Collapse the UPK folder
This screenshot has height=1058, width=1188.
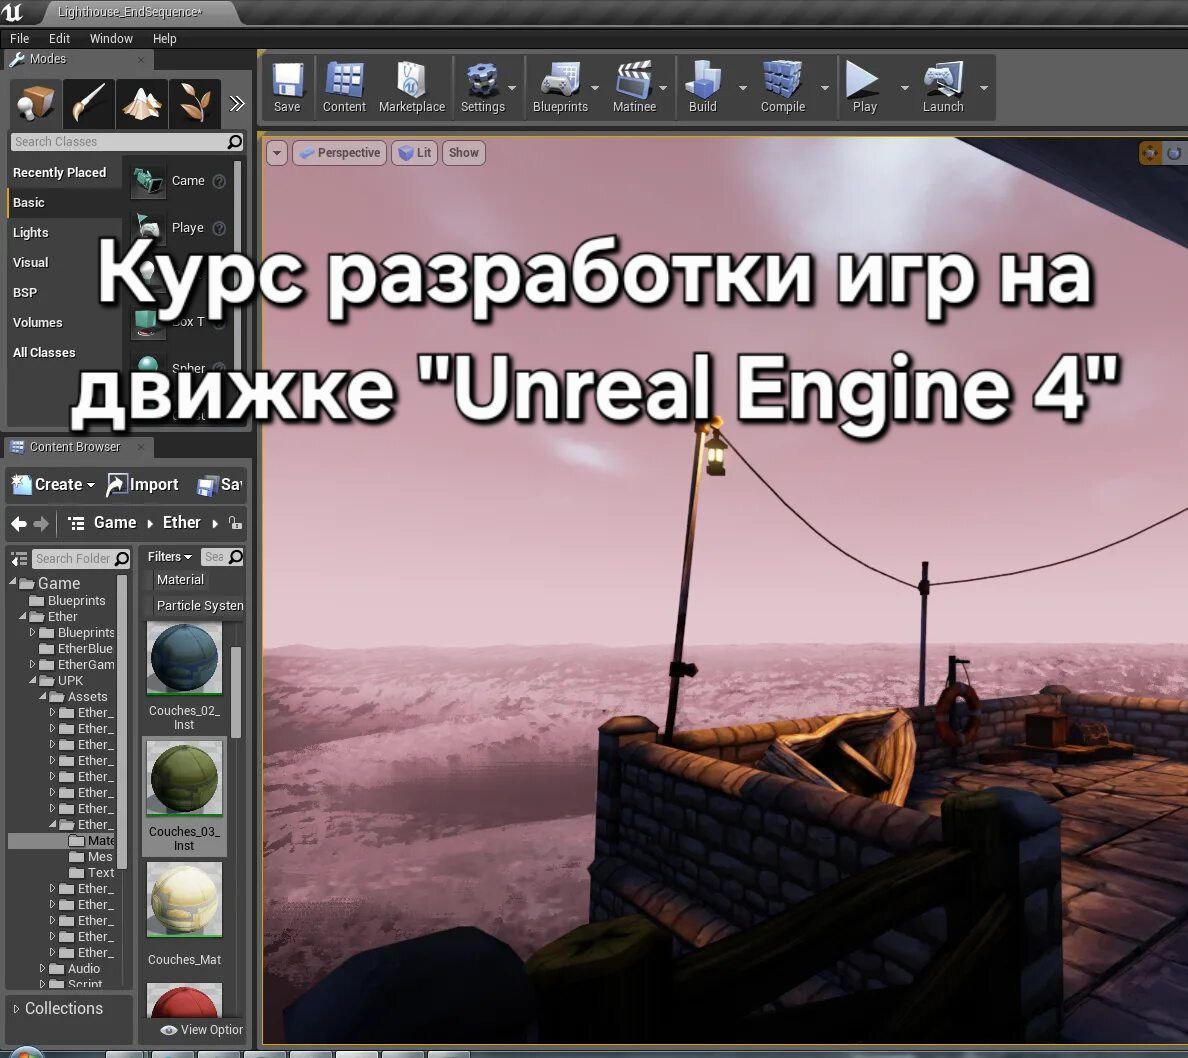33,681
